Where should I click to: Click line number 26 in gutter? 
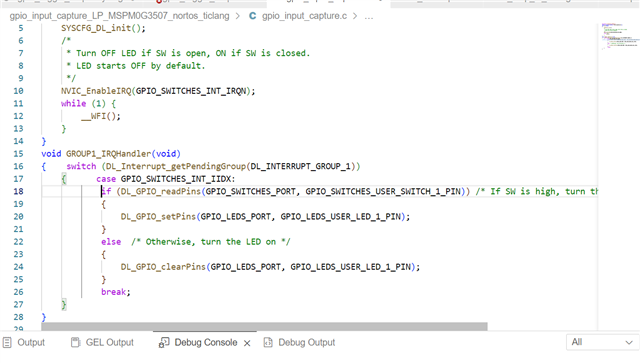(18, 292)
